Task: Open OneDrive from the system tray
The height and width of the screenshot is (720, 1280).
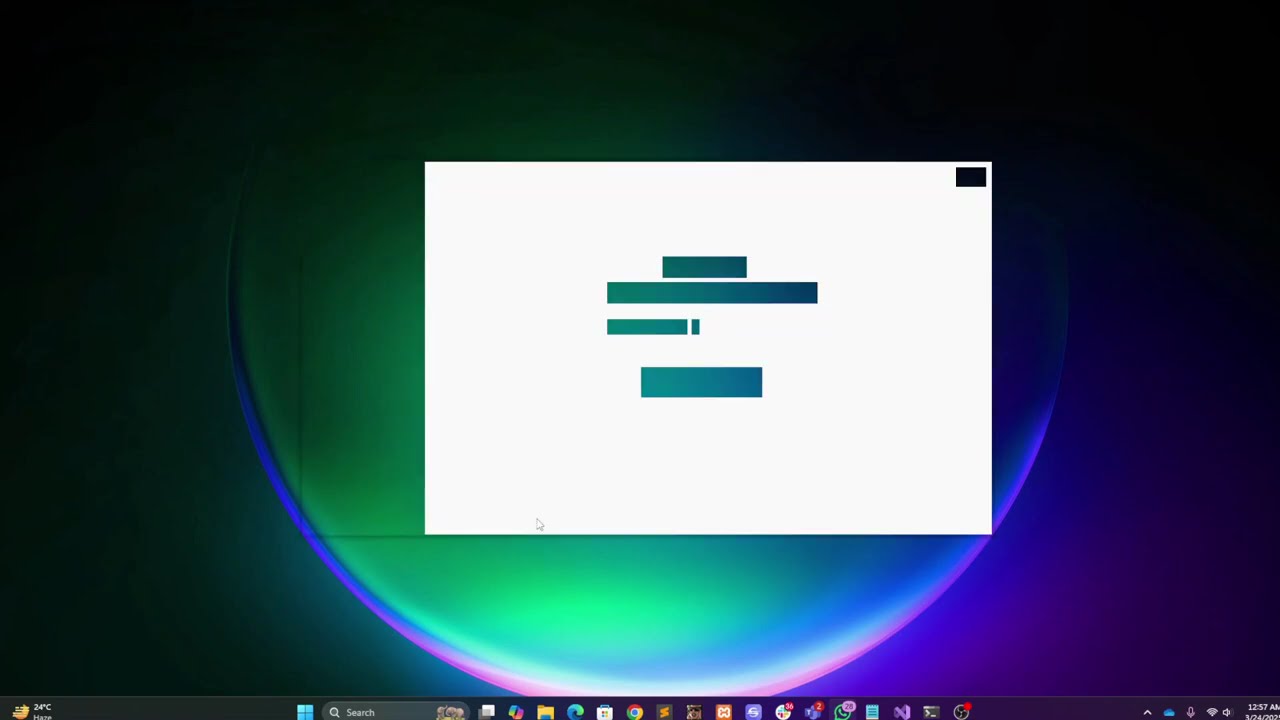Action: (x=1168, y=712)
